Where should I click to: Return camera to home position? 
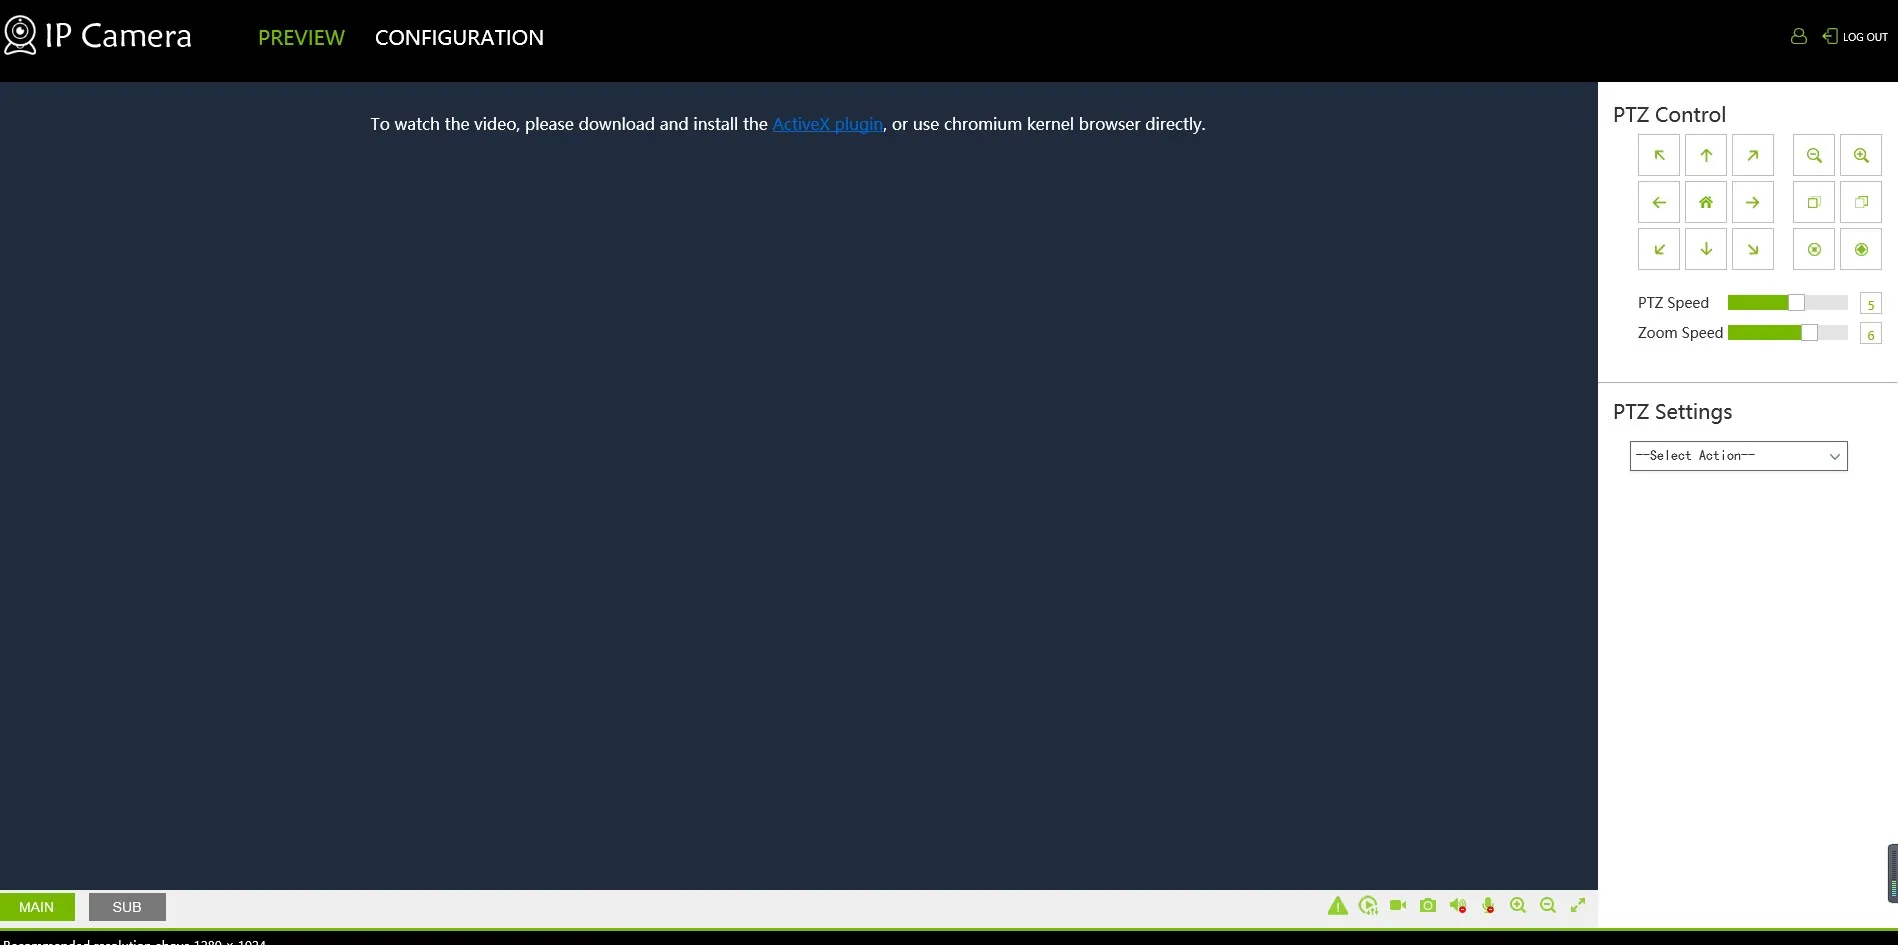coord(1706,202)
